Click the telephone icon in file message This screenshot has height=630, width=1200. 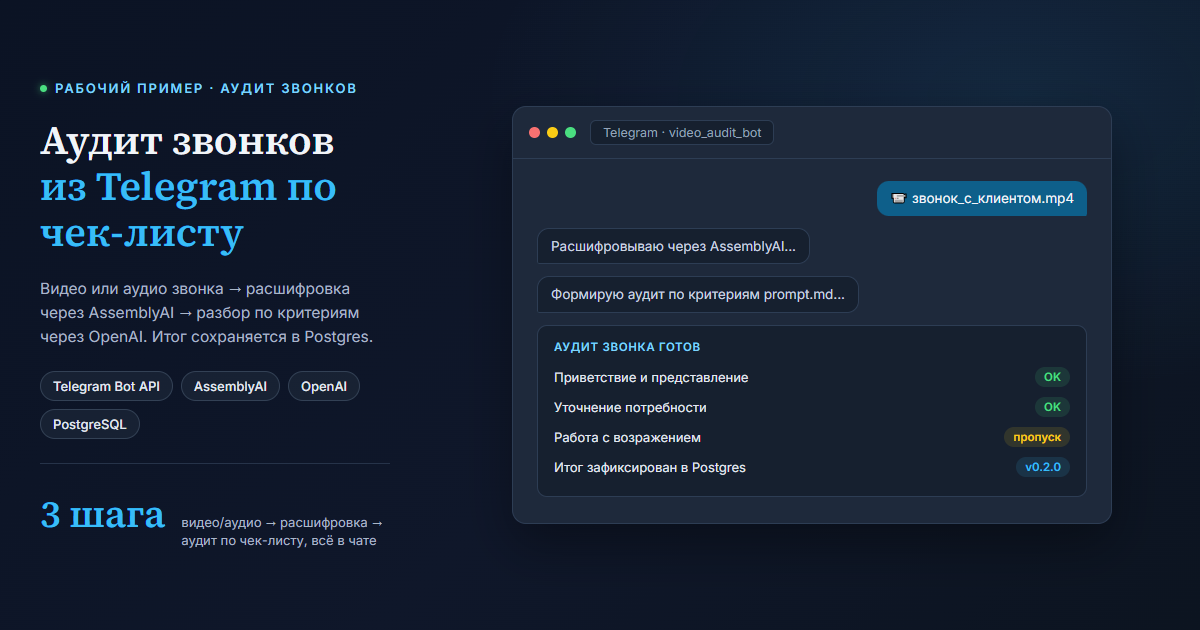(x=898, y=198)
